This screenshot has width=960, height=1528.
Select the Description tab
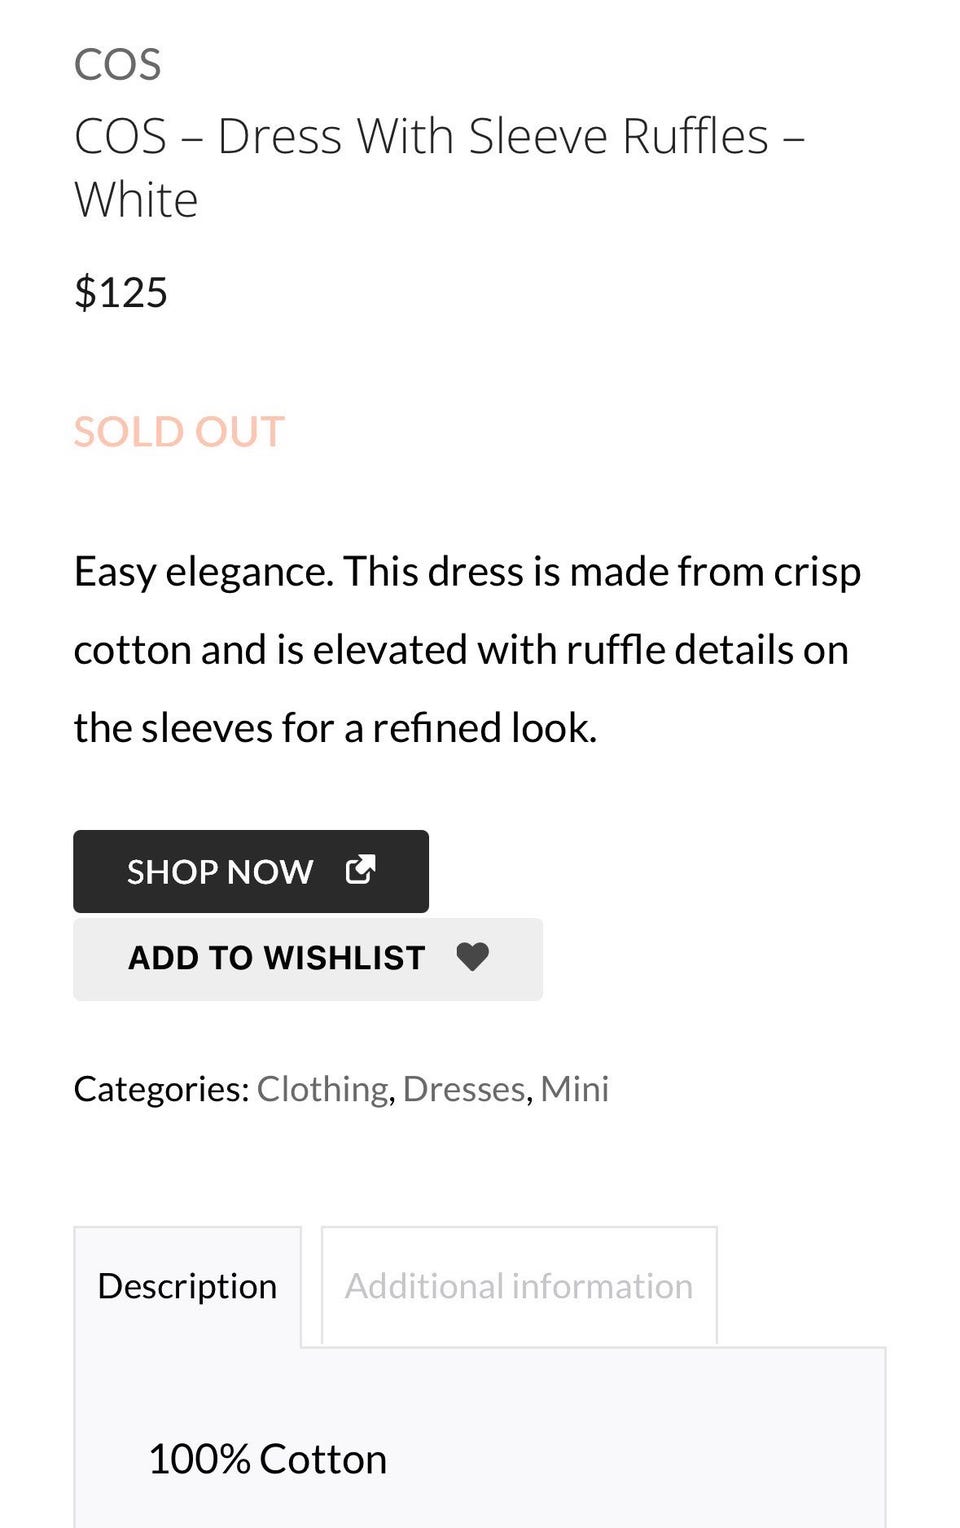[187, 1286]
